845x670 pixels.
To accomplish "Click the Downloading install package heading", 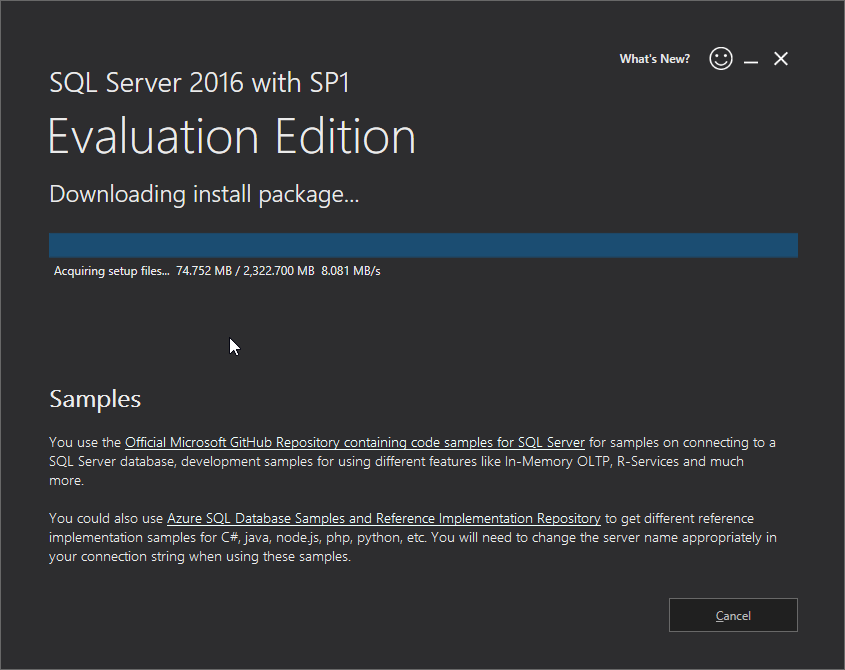I will pos(204,195).
